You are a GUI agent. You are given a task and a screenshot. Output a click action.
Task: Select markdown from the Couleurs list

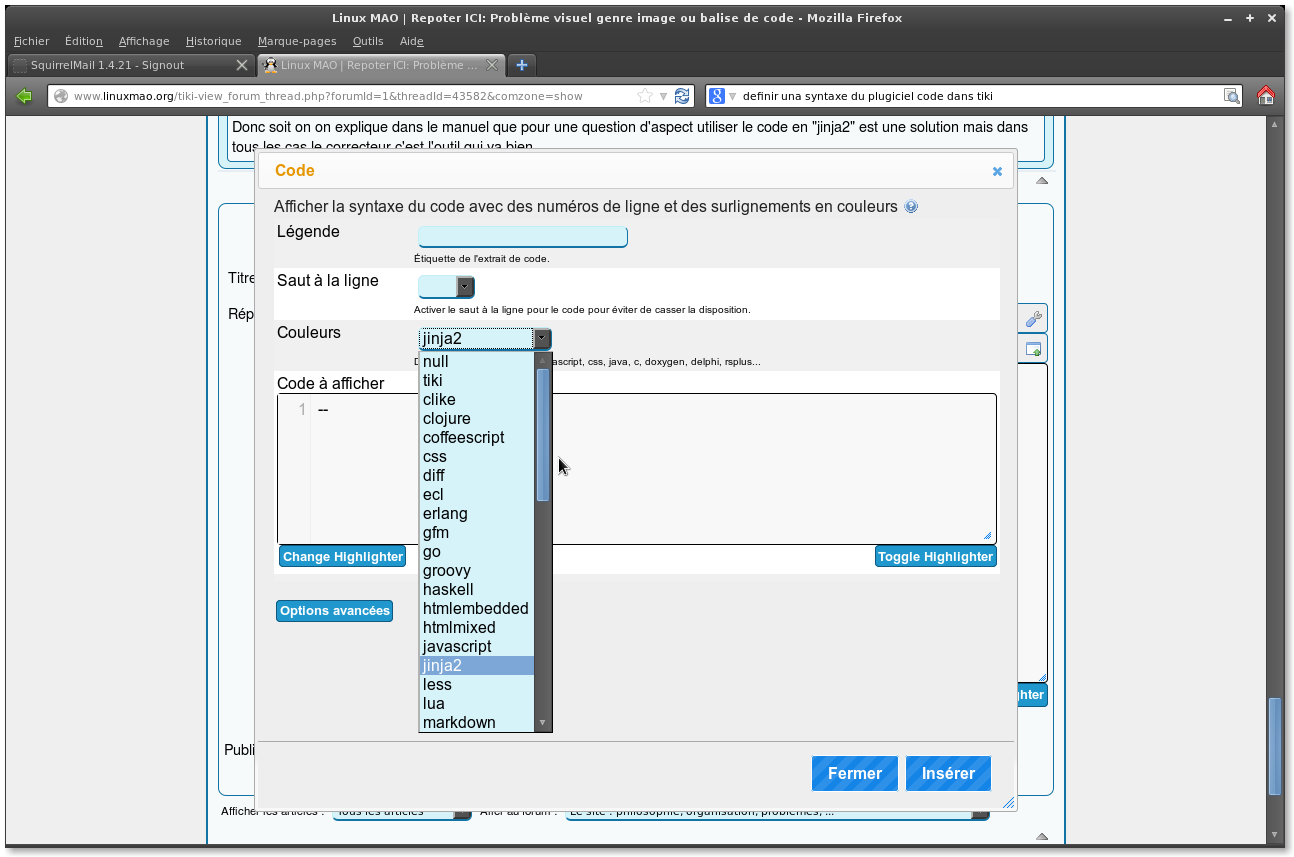click(459, 722)
